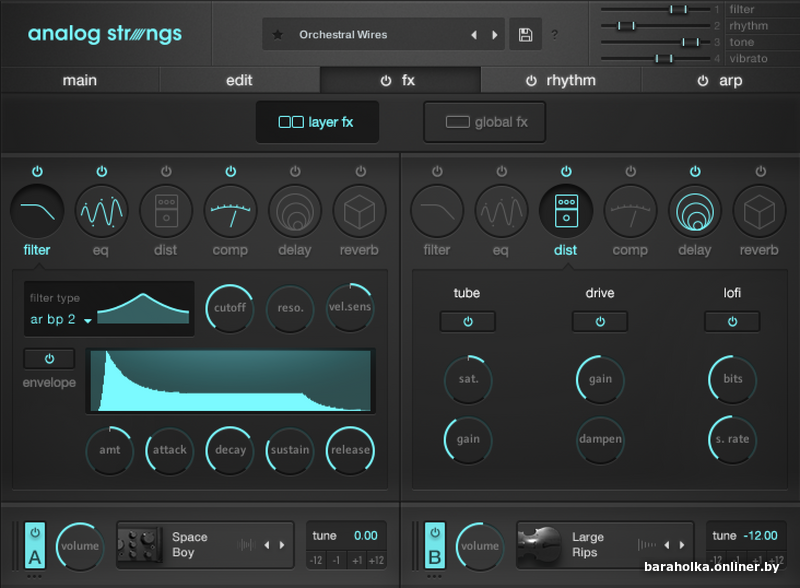Toggle the lofi power button
The width and height of the screenshot is (800, 588).
coord(732,321)
